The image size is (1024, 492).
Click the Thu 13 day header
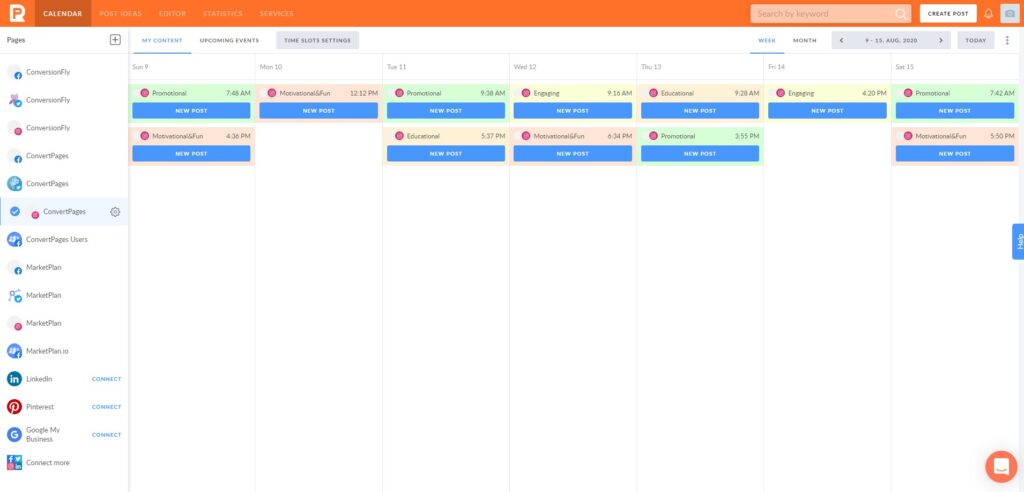pyautogui.click(x=651, y=67)
